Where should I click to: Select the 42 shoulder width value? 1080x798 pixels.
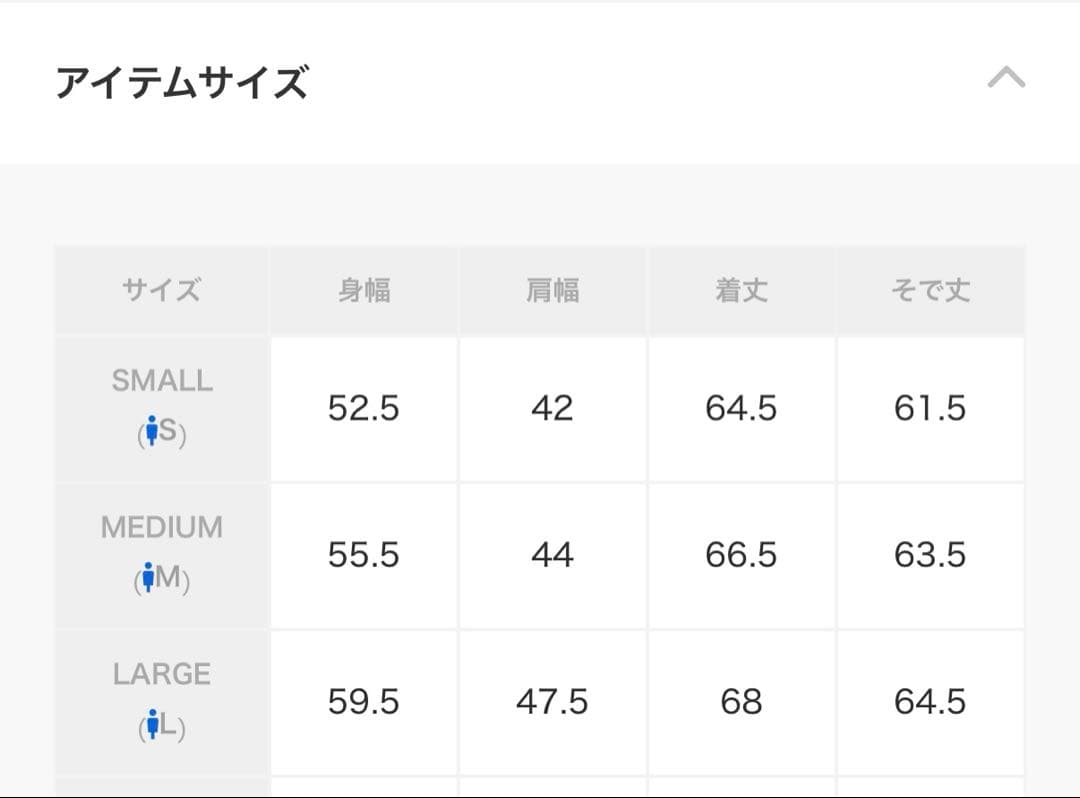[552, 409]
